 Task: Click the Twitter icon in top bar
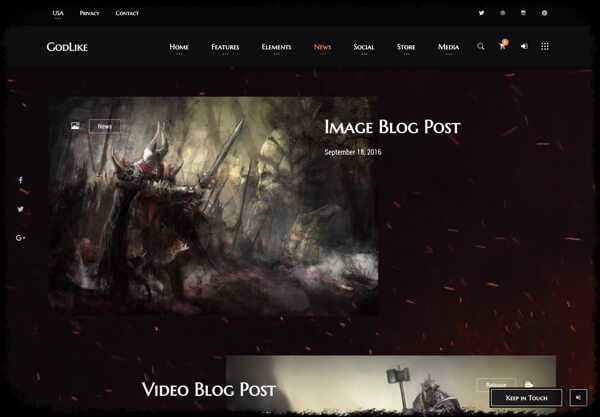(x=481, y=13)
